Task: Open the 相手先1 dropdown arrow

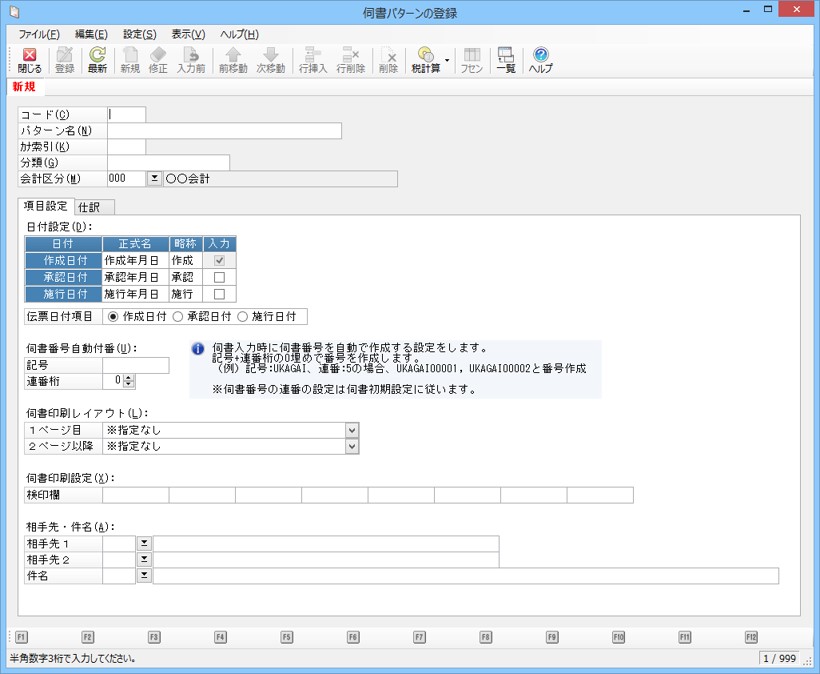Action: [x=143, y=543]
